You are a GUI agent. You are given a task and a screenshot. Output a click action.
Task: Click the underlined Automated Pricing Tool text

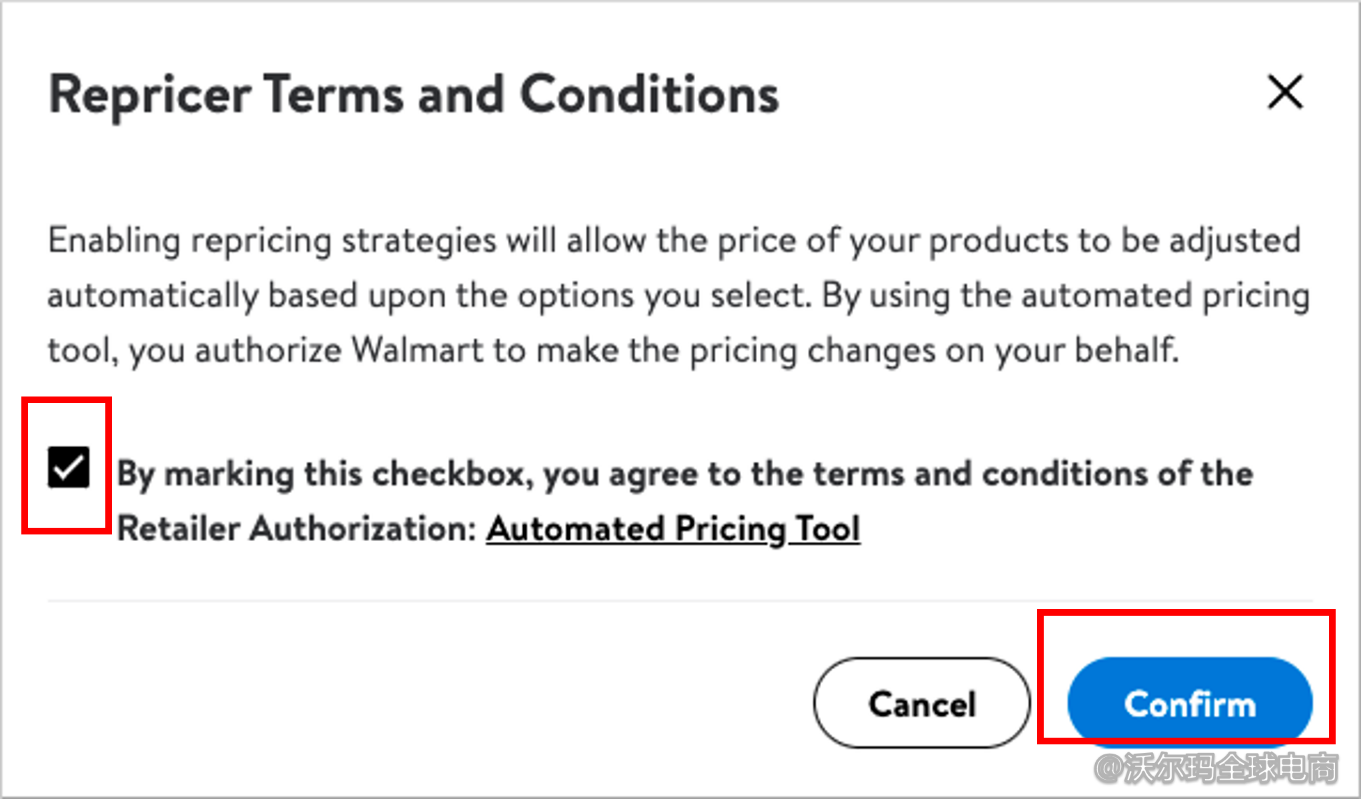(672, 528)
